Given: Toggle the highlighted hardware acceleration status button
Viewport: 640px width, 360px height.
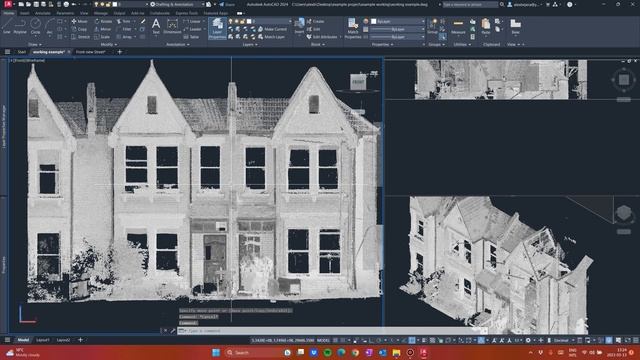Looking at the screenshot, I should tap(609, 340).
